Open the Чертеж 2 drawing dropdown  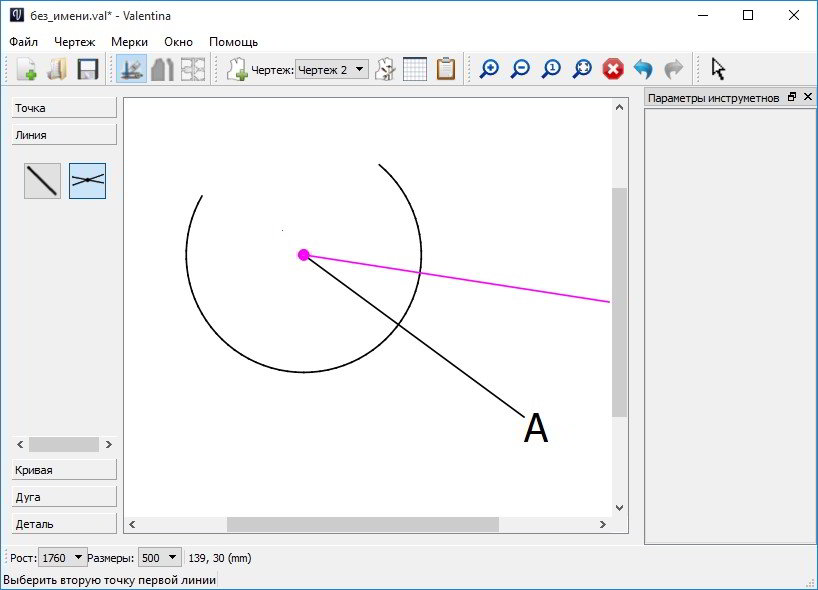pyautogui.click(x=332, y=69)
